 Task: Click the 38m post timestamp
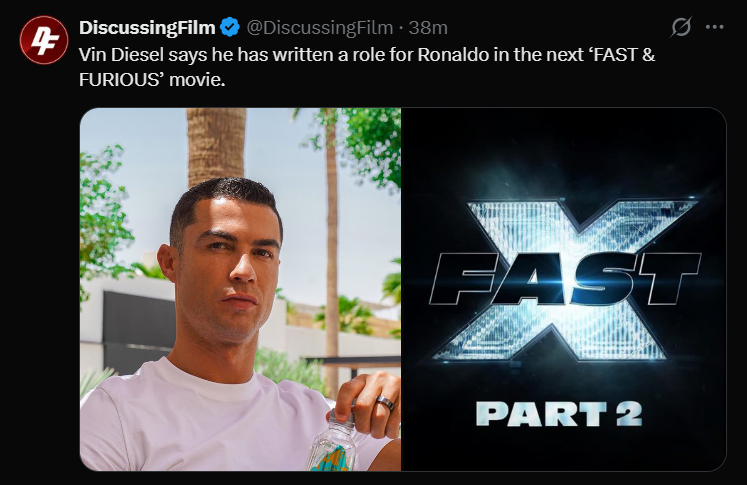pyautogui.click(x=428, y=28)
